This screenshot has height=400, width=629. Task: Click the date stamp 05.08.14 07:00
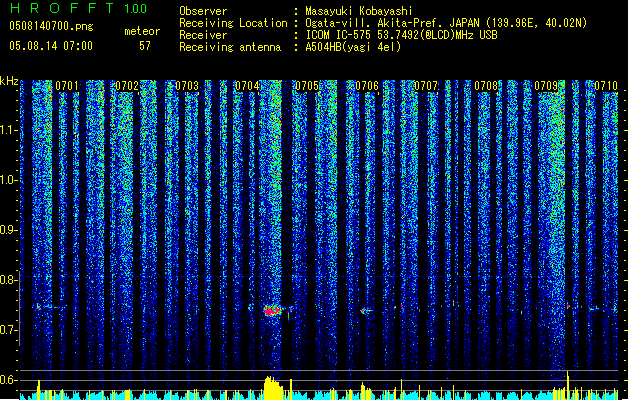point(51,46)
